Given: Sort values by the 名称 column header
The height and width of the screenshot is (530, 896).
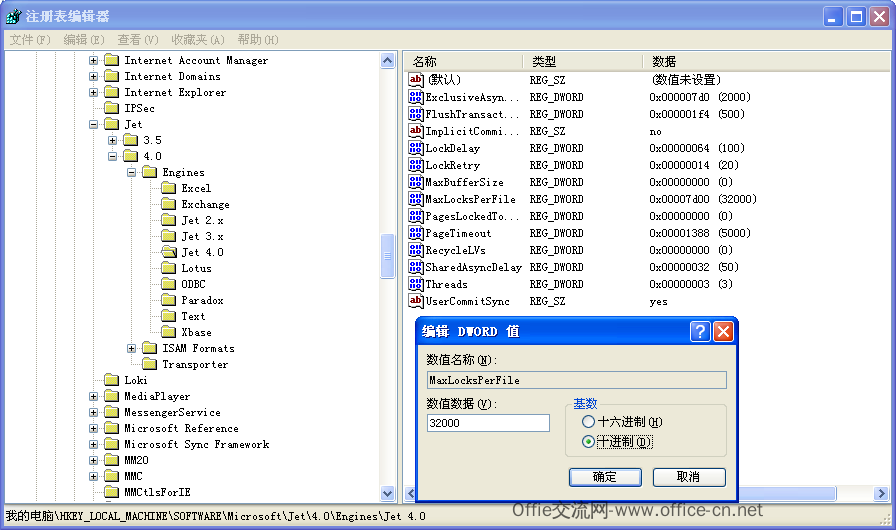Looking at the screenshot, I should [x=463, y=61].
